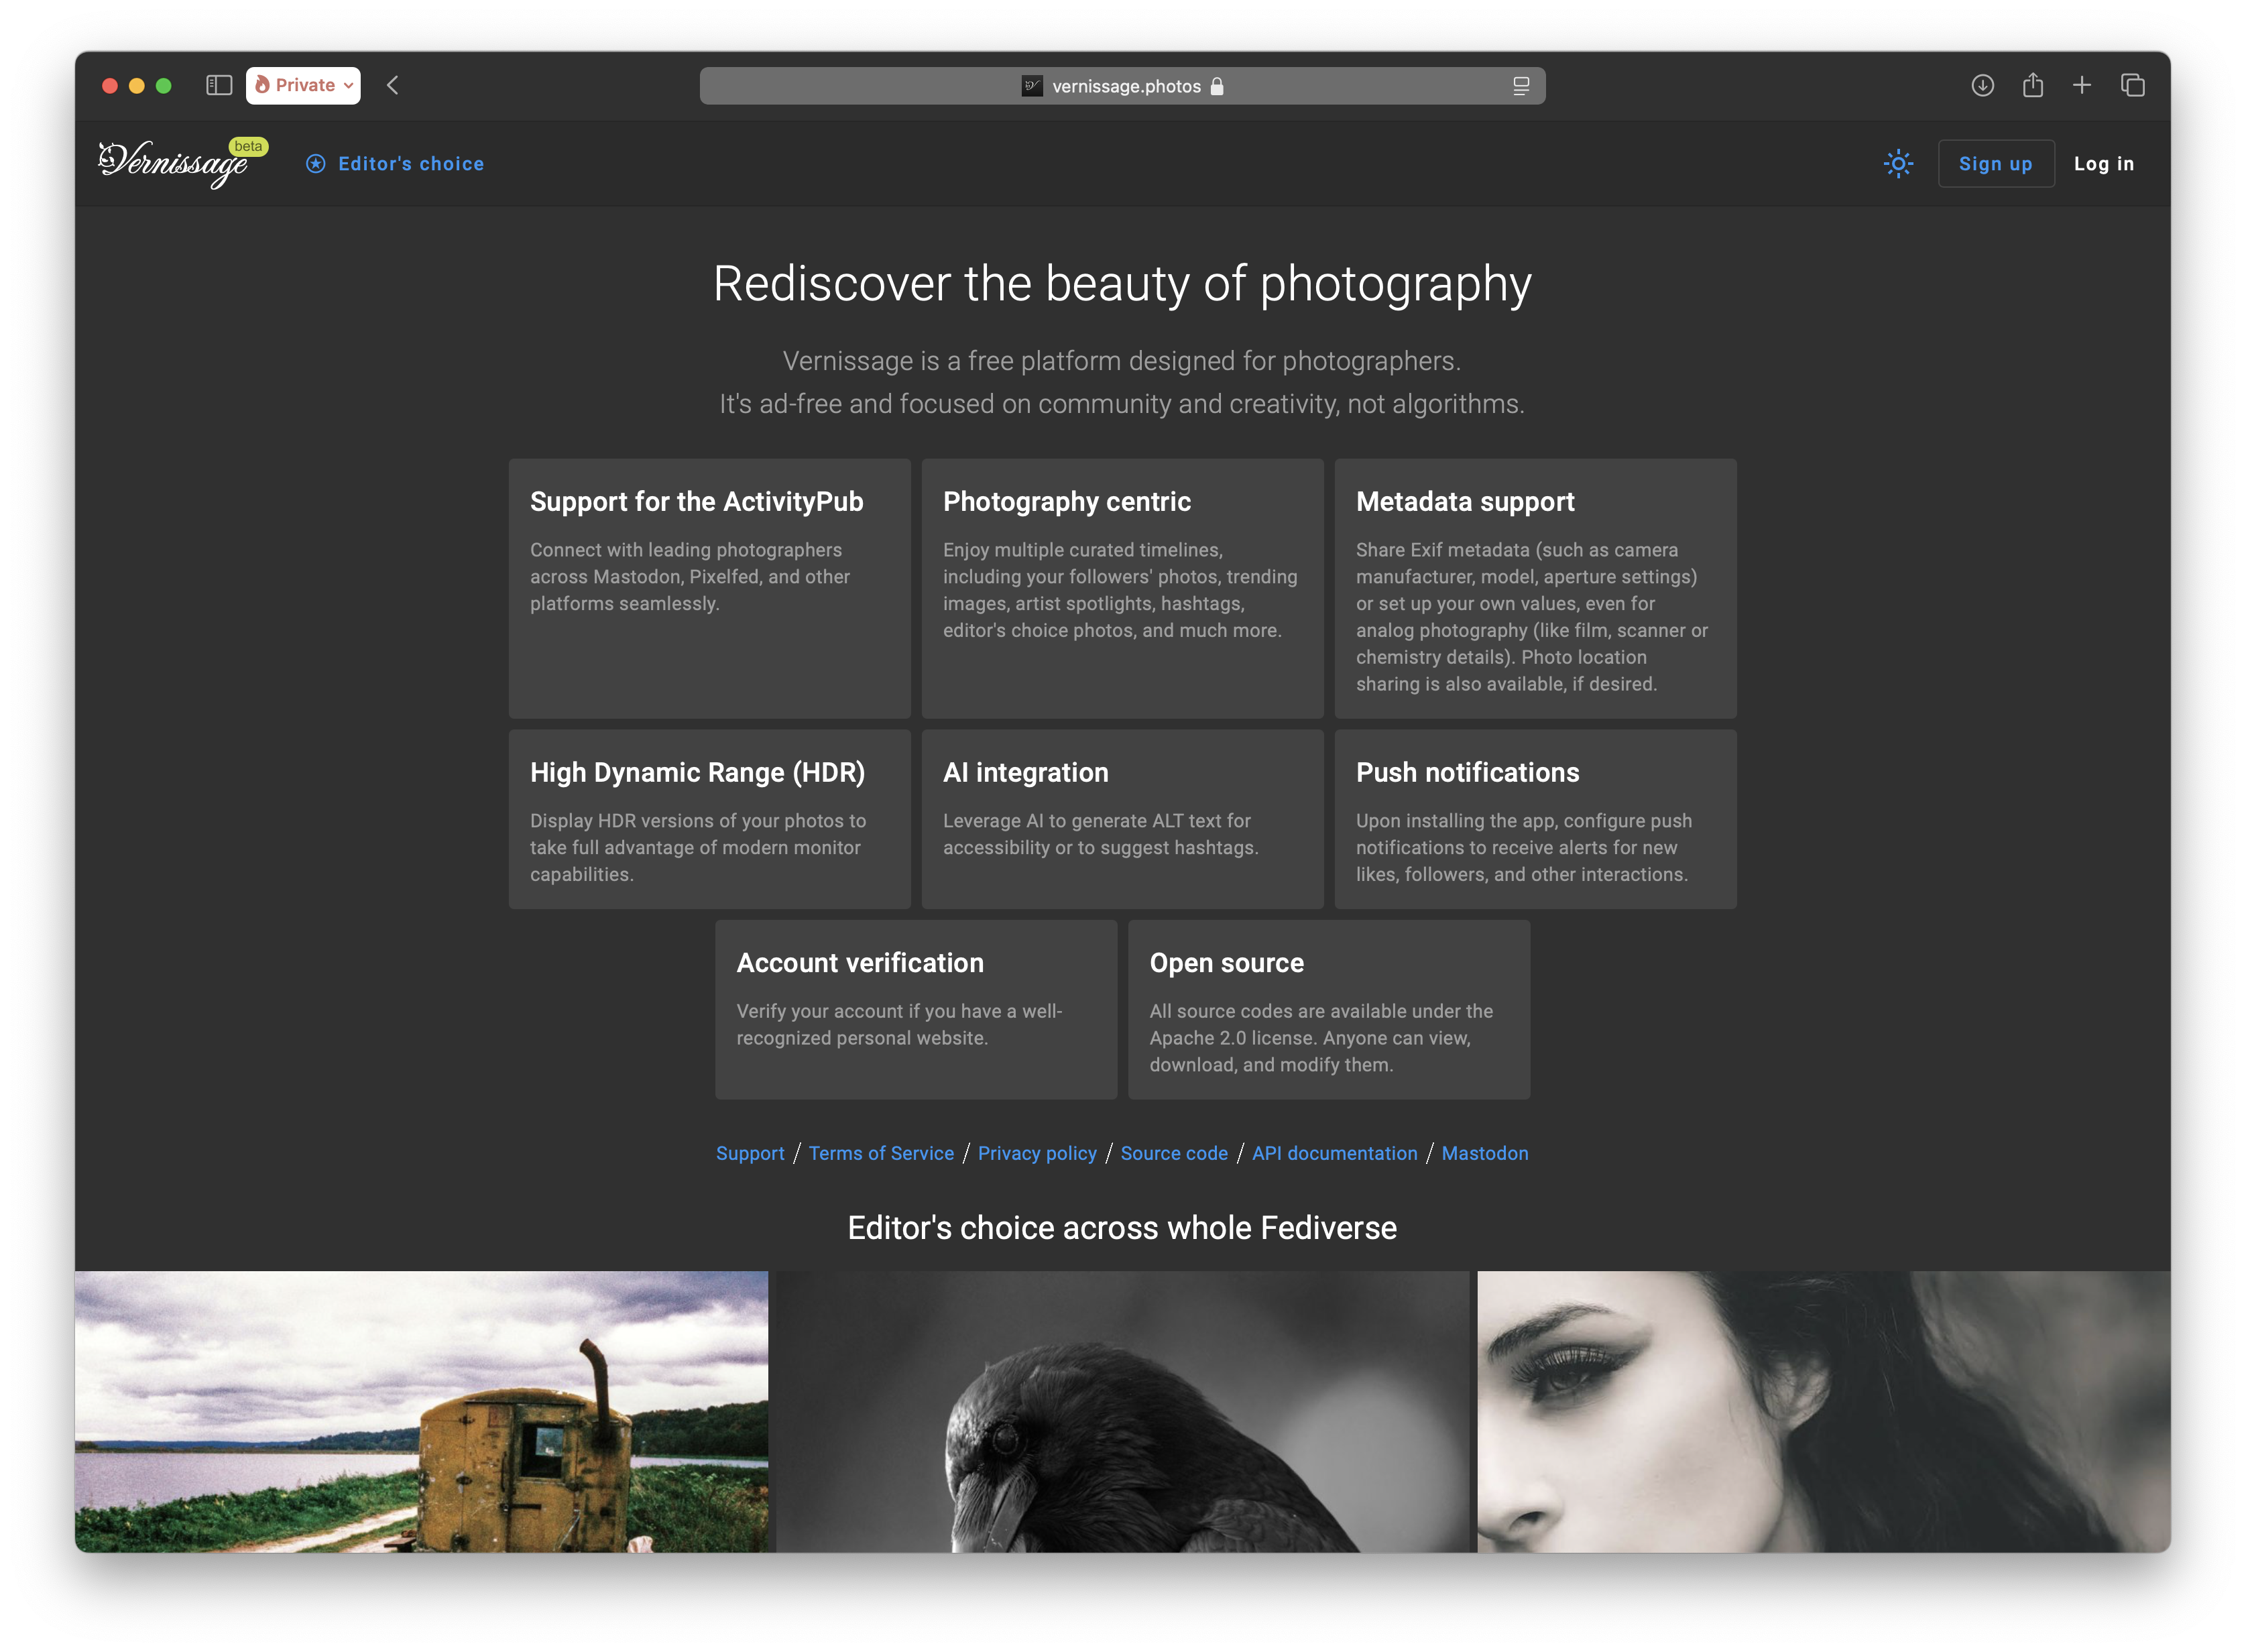This screenshot has height=1652, width=2246.
Task: Open the black-and-white raven photo
Action: tap(1122, 1411)
